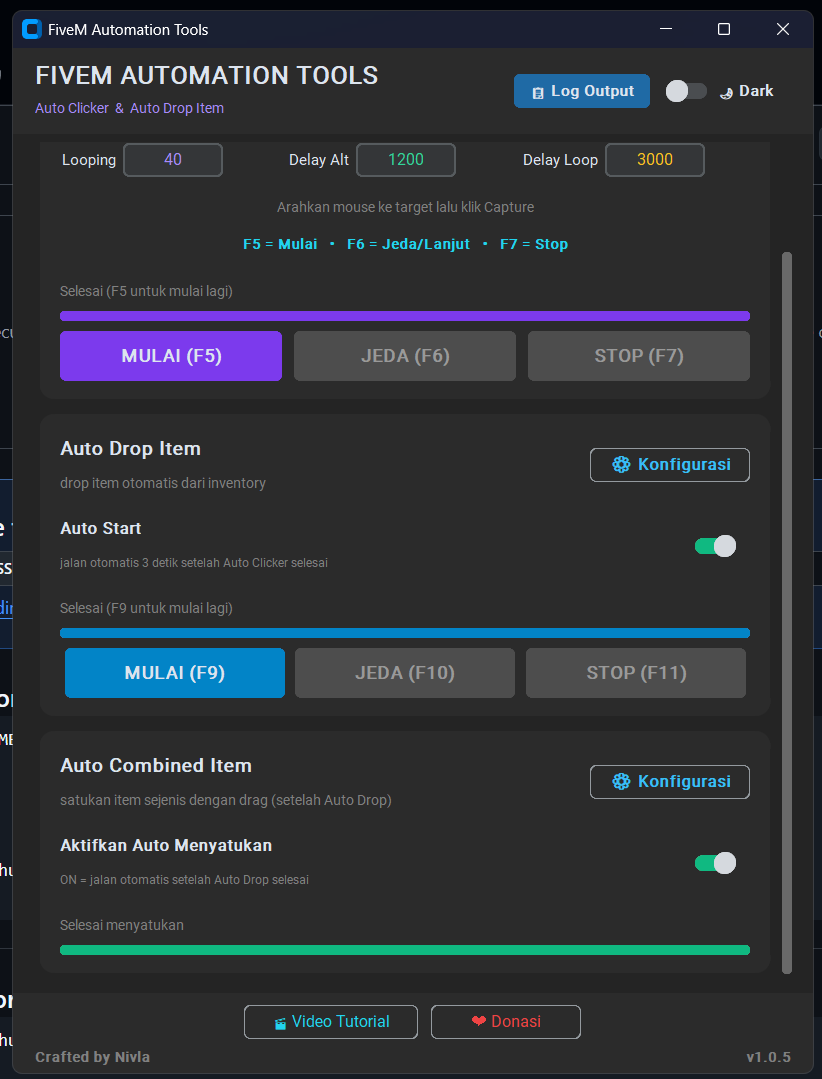Click the gear icon in Auto Combined Konfigurasi
822x1079 pixels.
[621, 782]
